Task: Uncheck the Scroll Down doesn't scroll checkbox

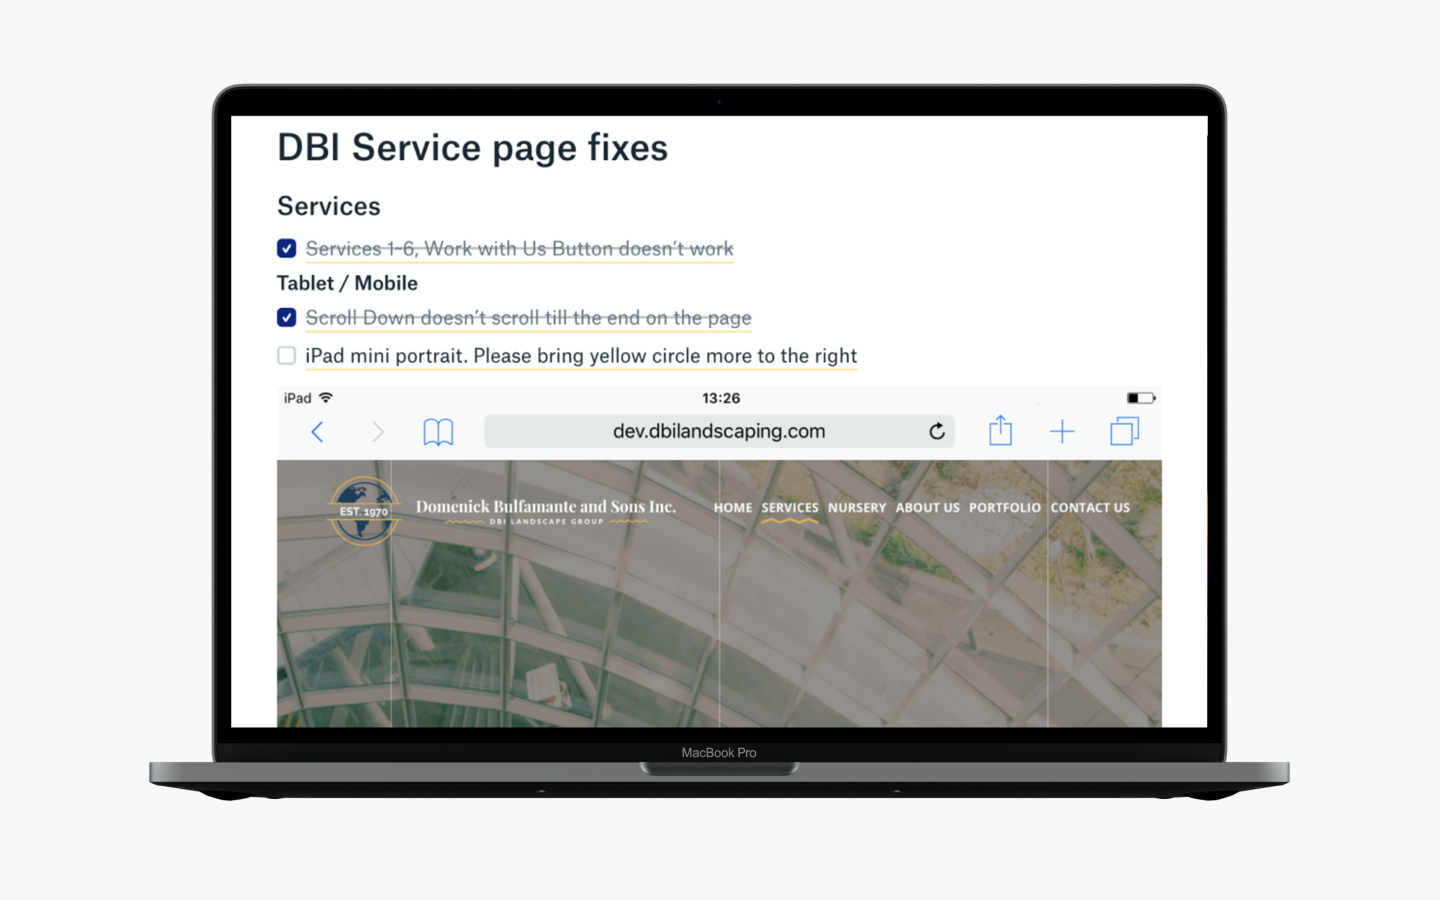Action: point(286,317)
